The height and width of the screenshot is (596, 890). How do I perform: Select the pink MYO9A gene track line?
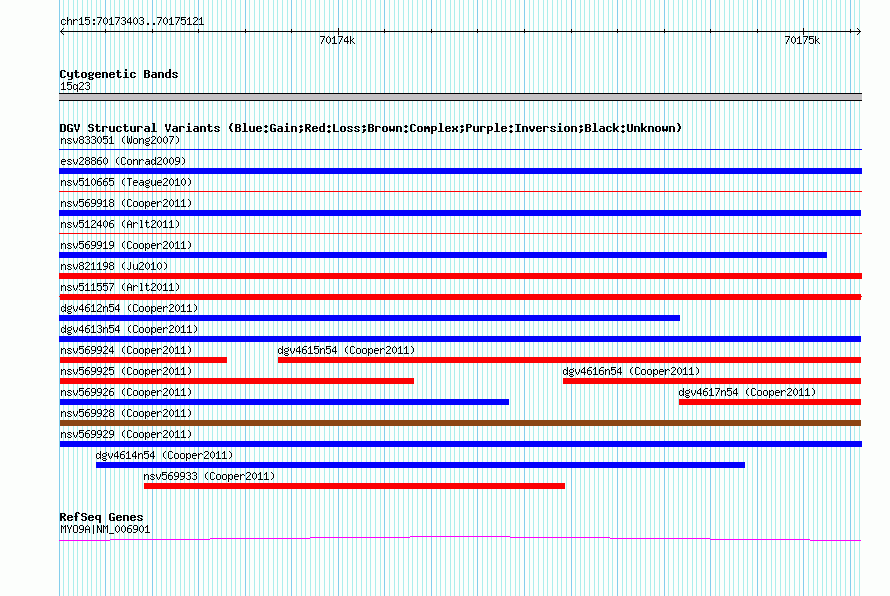460,538
